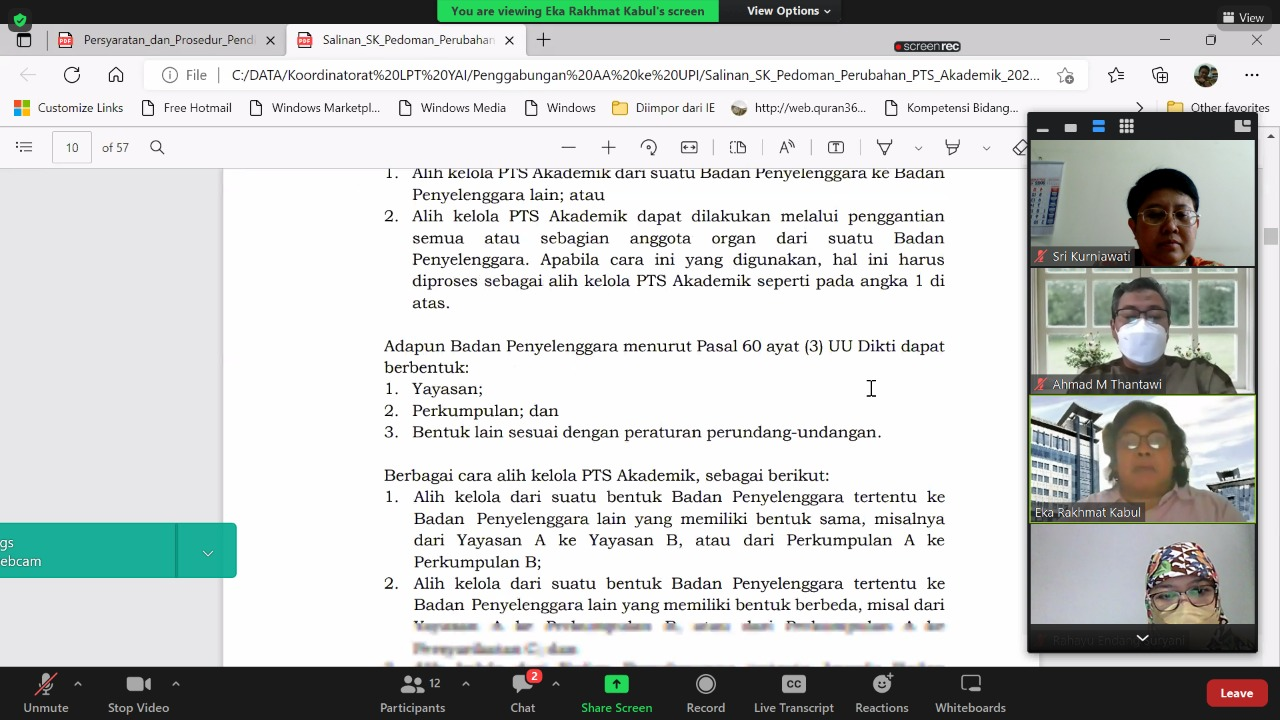Open browser profile avatar
1280x720 pixels.
(x=1206, y=75)
